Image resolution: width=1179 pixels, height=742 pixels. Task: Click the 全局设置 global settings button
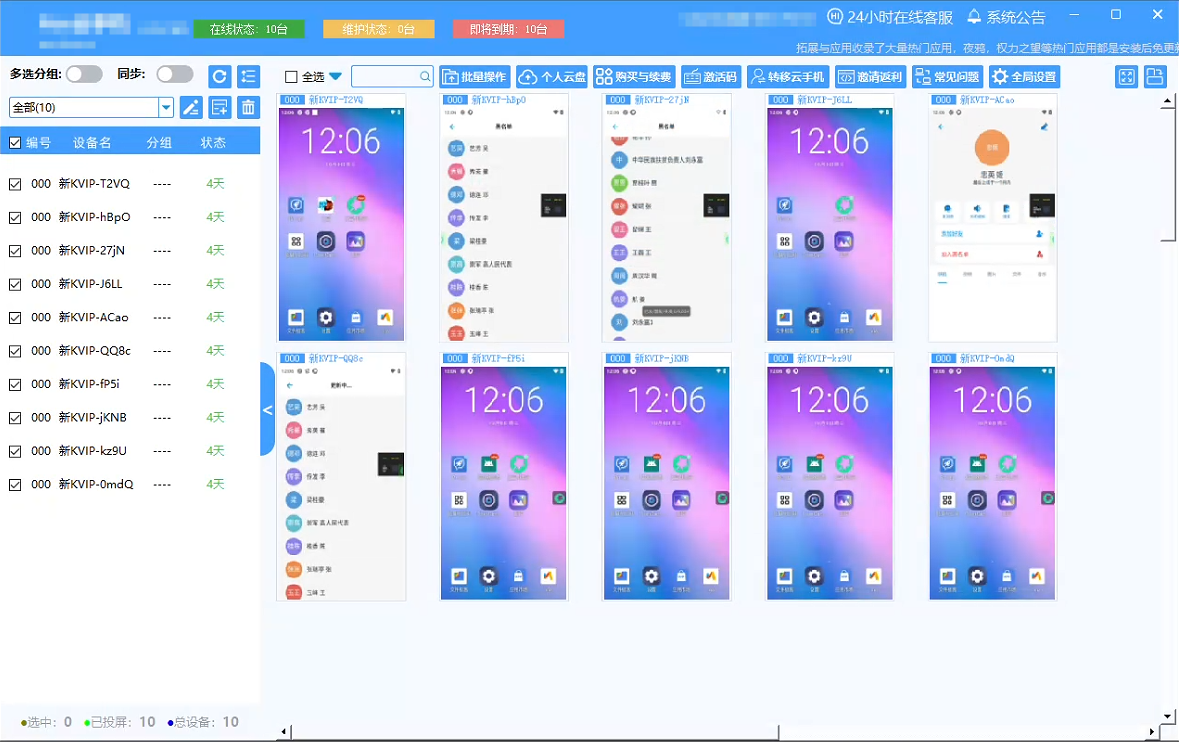pyautogui.click(x=1023, y=77)
